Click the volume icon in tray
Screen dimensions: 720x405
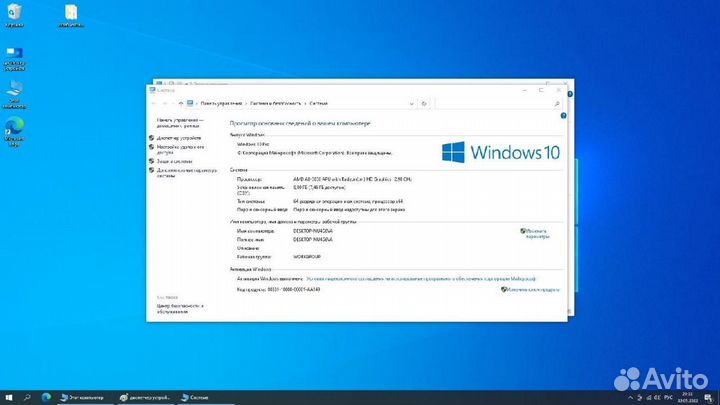coord(658,398)
